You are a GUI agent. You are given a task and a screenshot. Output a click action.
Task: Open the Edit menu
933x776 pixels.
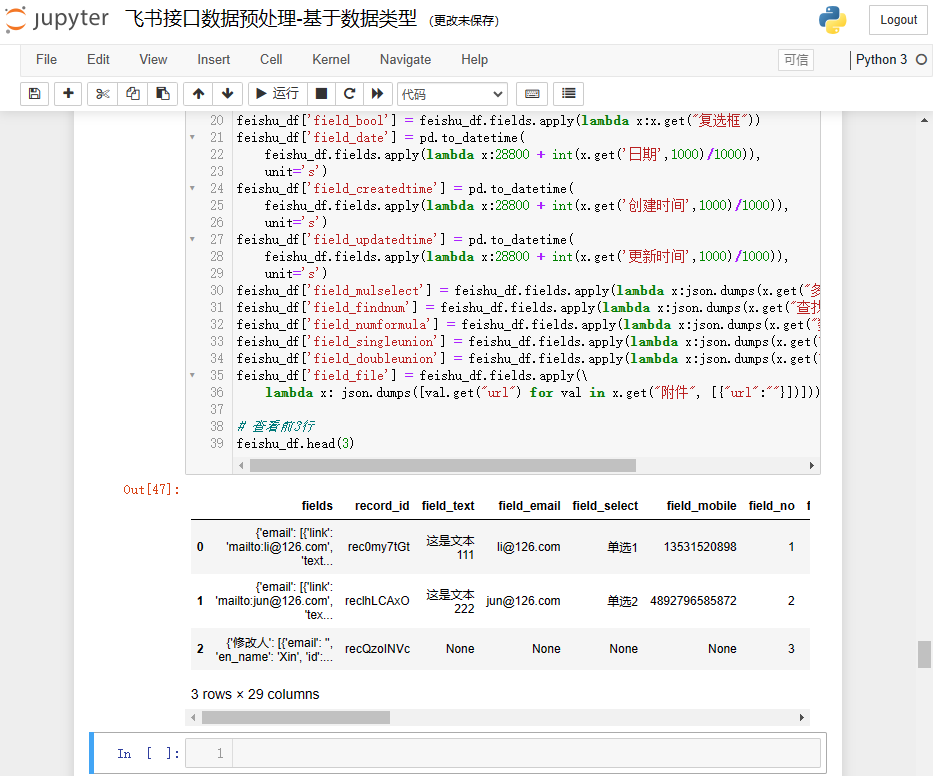[x=98, y=60]
